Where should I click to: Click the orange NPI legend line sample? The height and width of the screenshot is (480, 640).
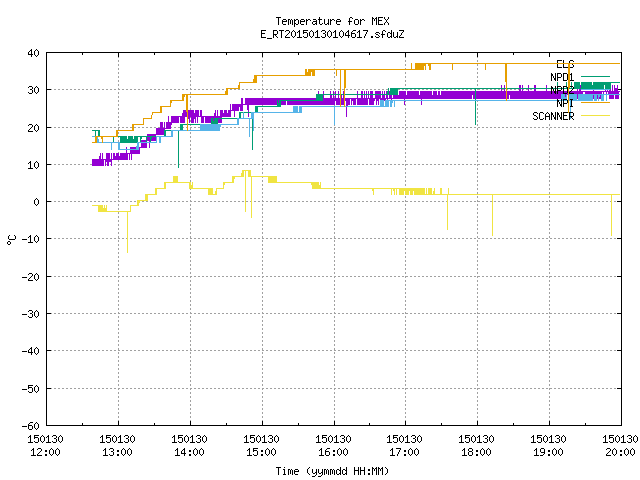pyautogui.click(x=595, y=102)
